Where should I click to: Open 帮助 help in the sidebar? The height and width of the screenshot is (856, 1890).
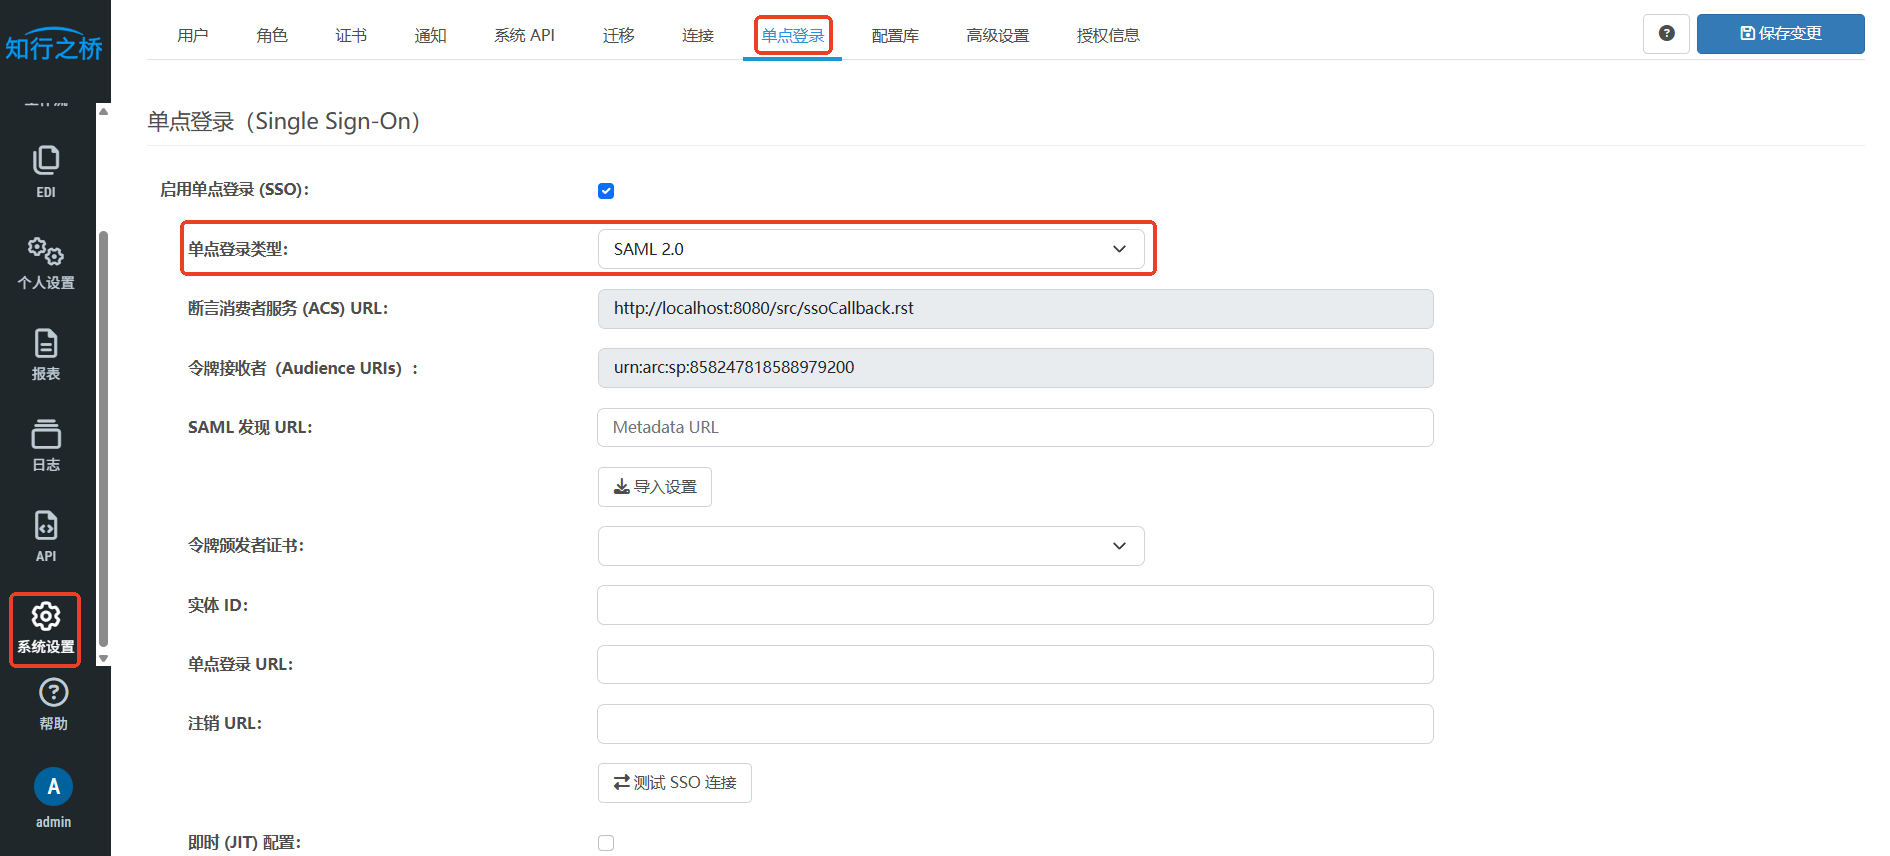(x=53, y=704)
